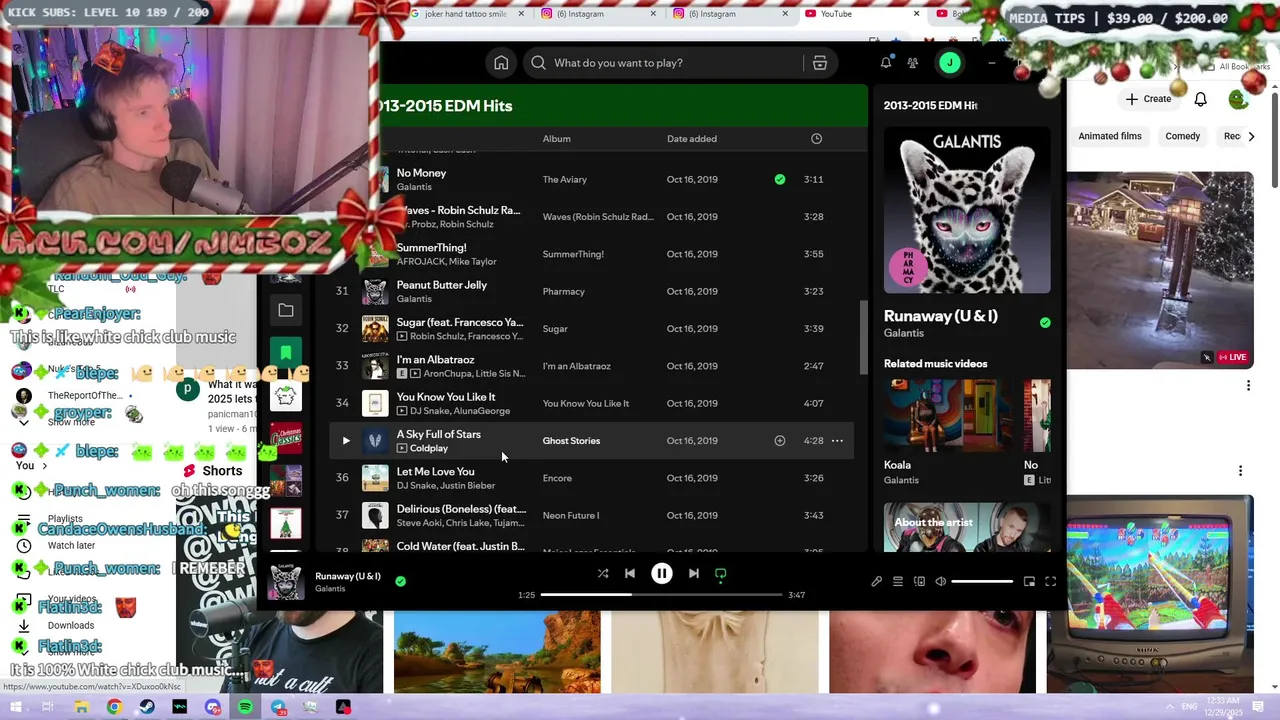
Task: Toggle shuffle in Spotify player
Action: tap(603, 573)
